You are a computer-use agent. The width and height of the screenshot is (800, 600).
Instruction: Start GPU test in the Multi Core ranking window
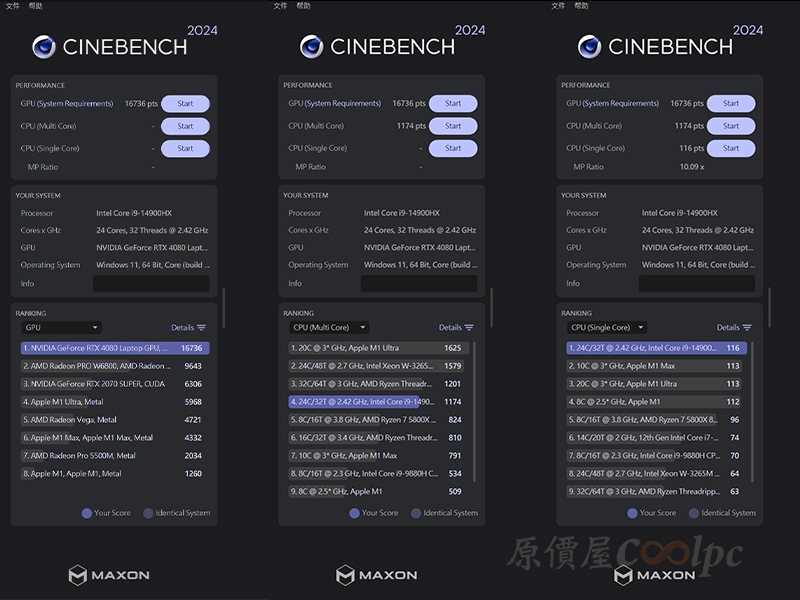[x=453, y=103]
